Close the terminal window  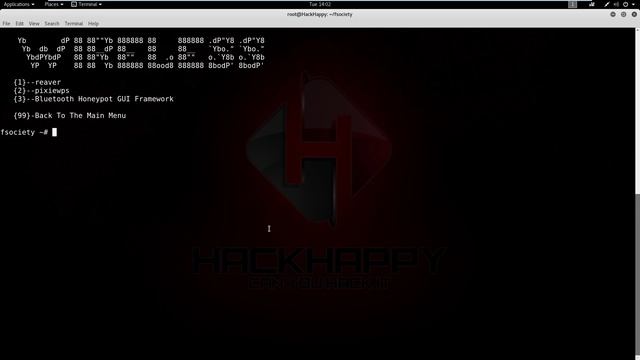[634, 14]
